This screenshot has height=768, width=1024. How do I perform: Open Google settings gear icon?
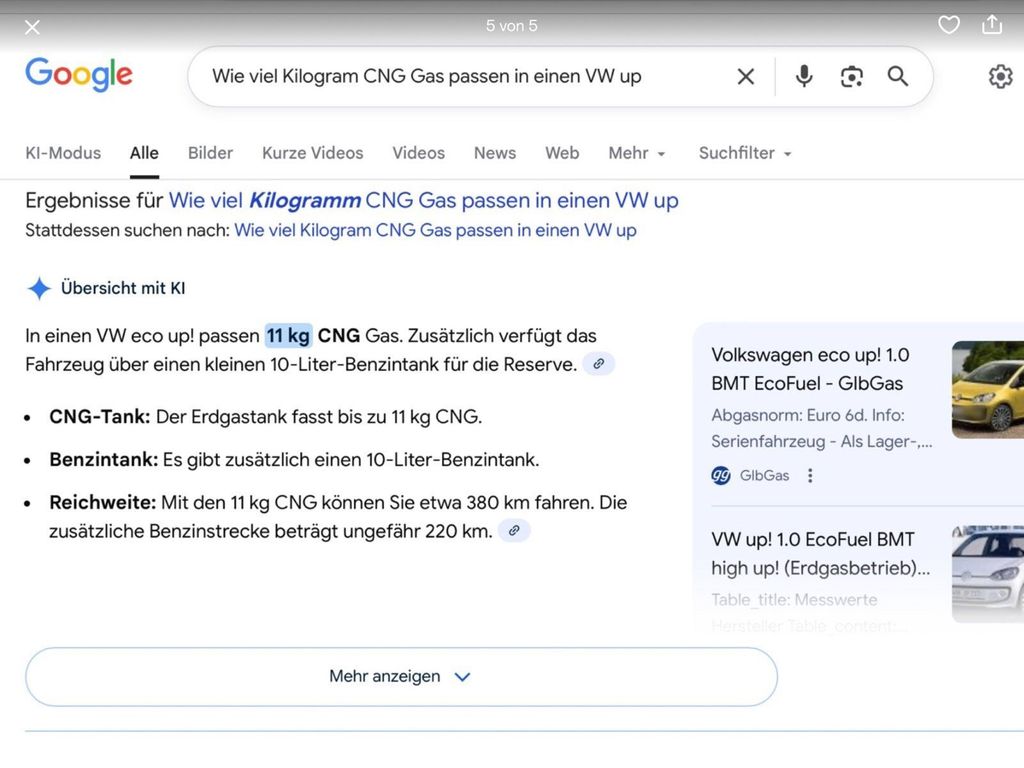point(1000,77)
